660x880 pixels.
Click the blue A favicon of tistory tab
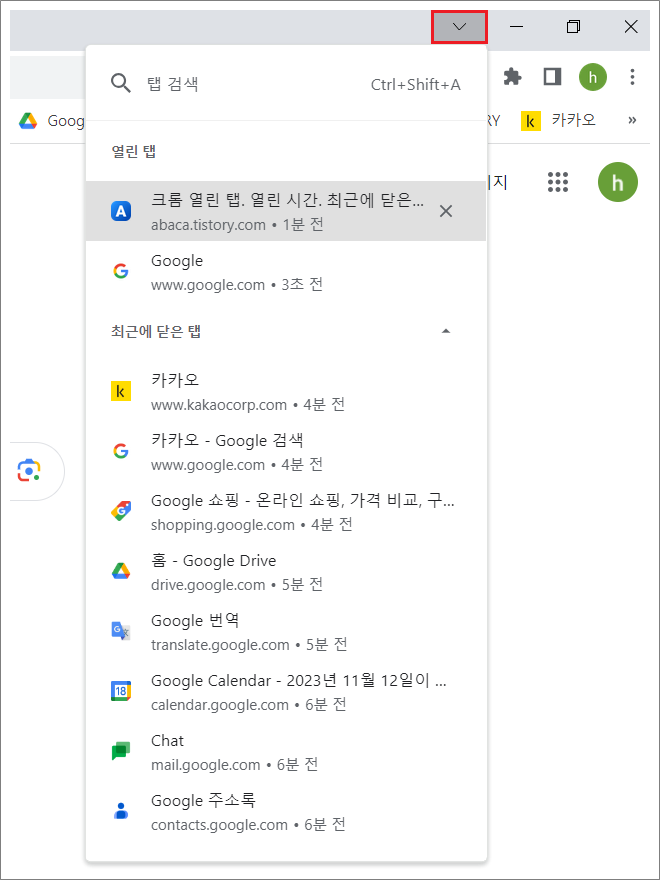tap(121, 211)
